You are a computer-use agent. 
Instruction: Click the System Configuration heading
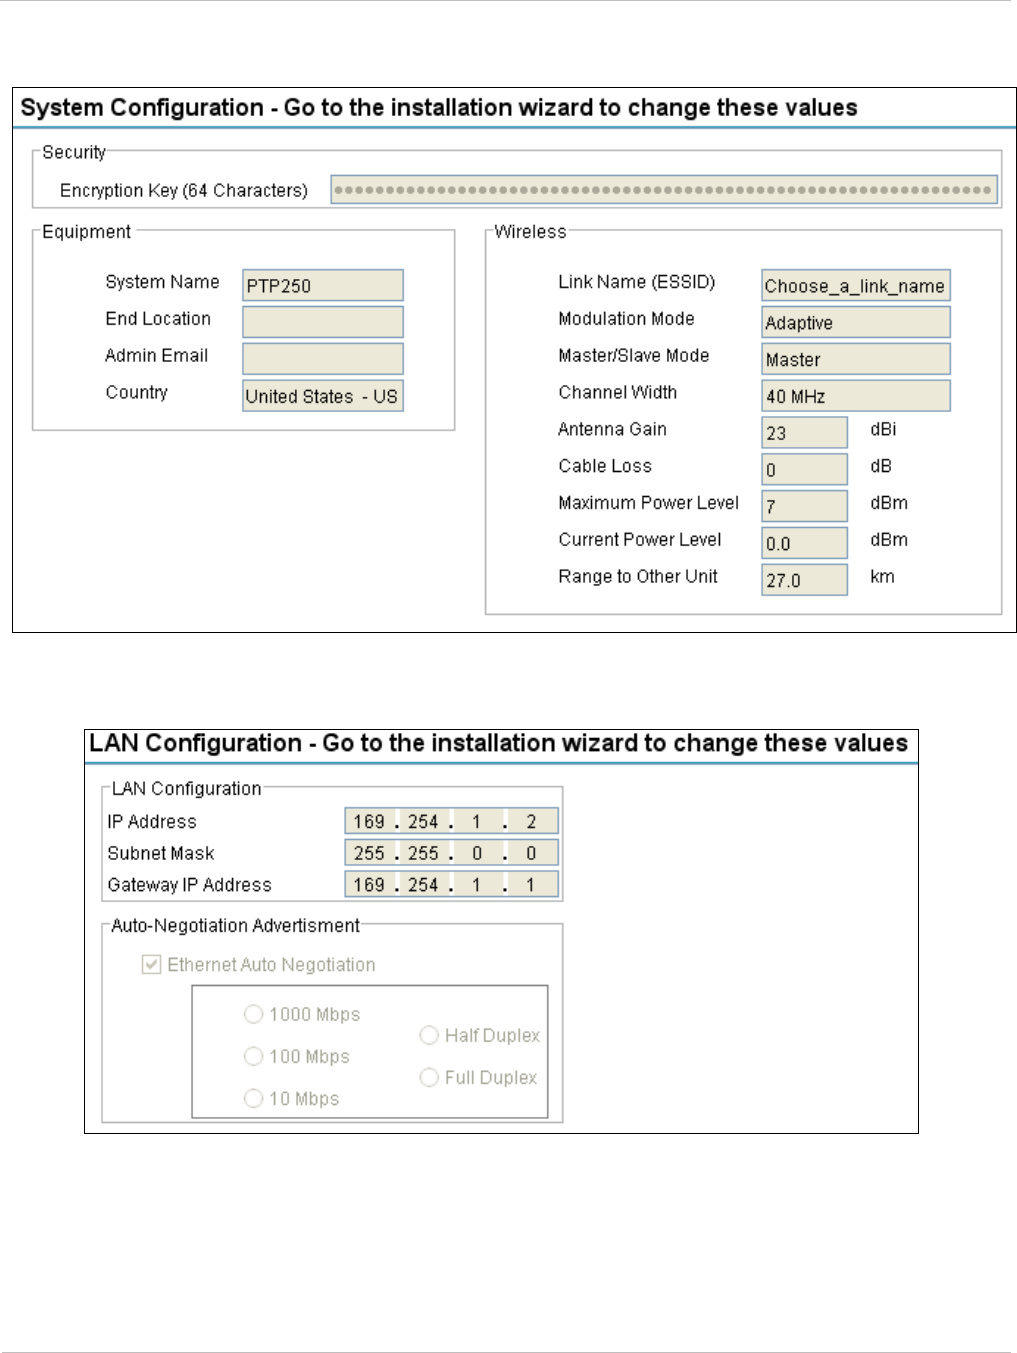pos(439,108)
